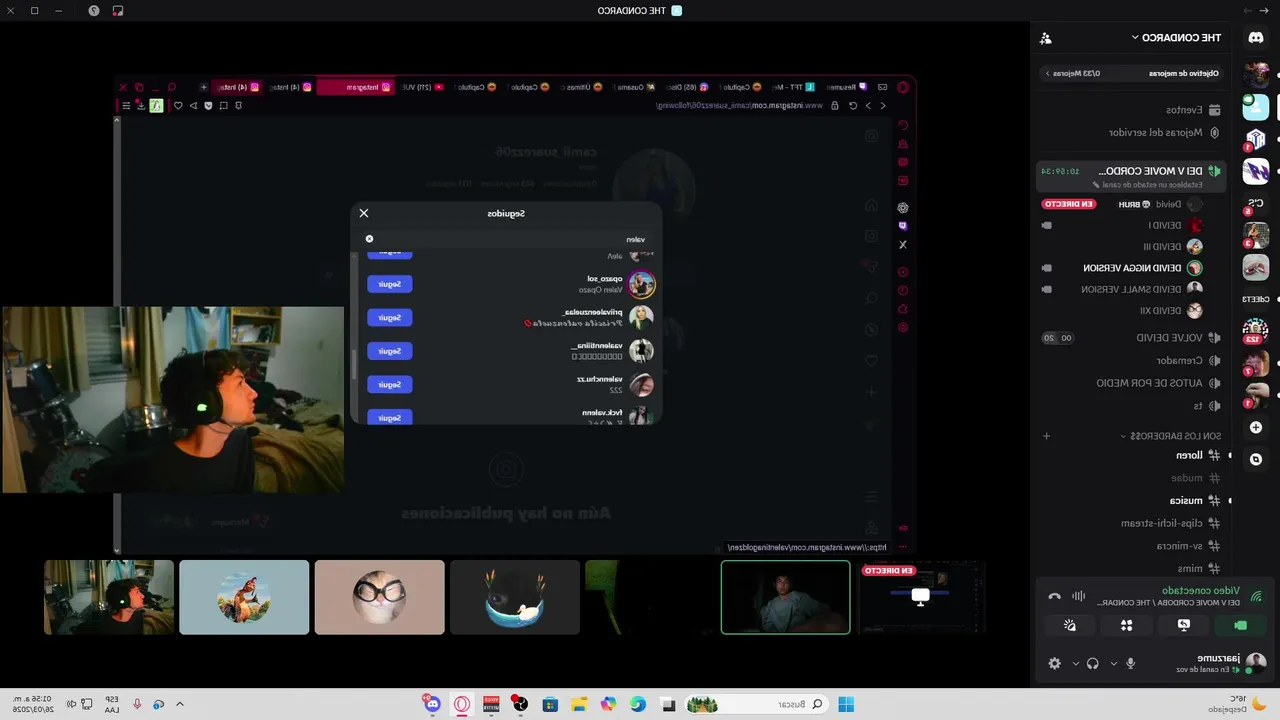Screen dimensions: 1280x720
Task: Create channel plus next to SON LOS BARDEROS
Action: coord(1047,436)
